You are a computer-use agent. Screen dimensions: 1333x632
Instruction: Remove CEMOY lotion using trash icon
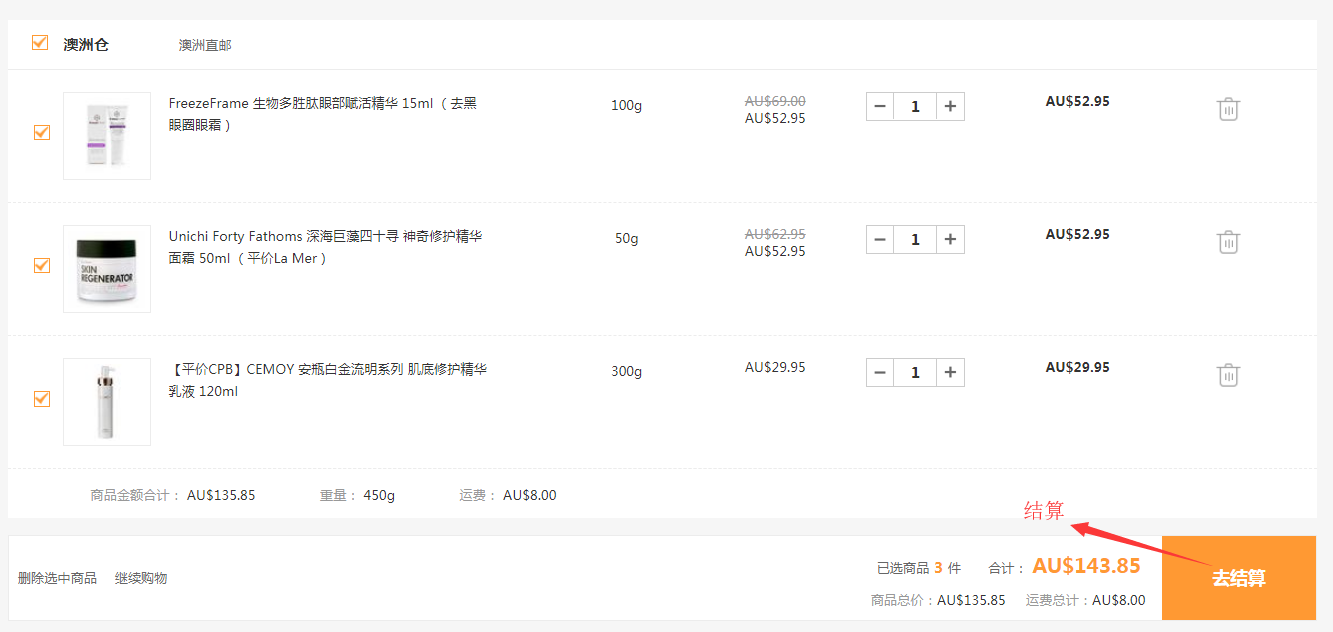1228,375
